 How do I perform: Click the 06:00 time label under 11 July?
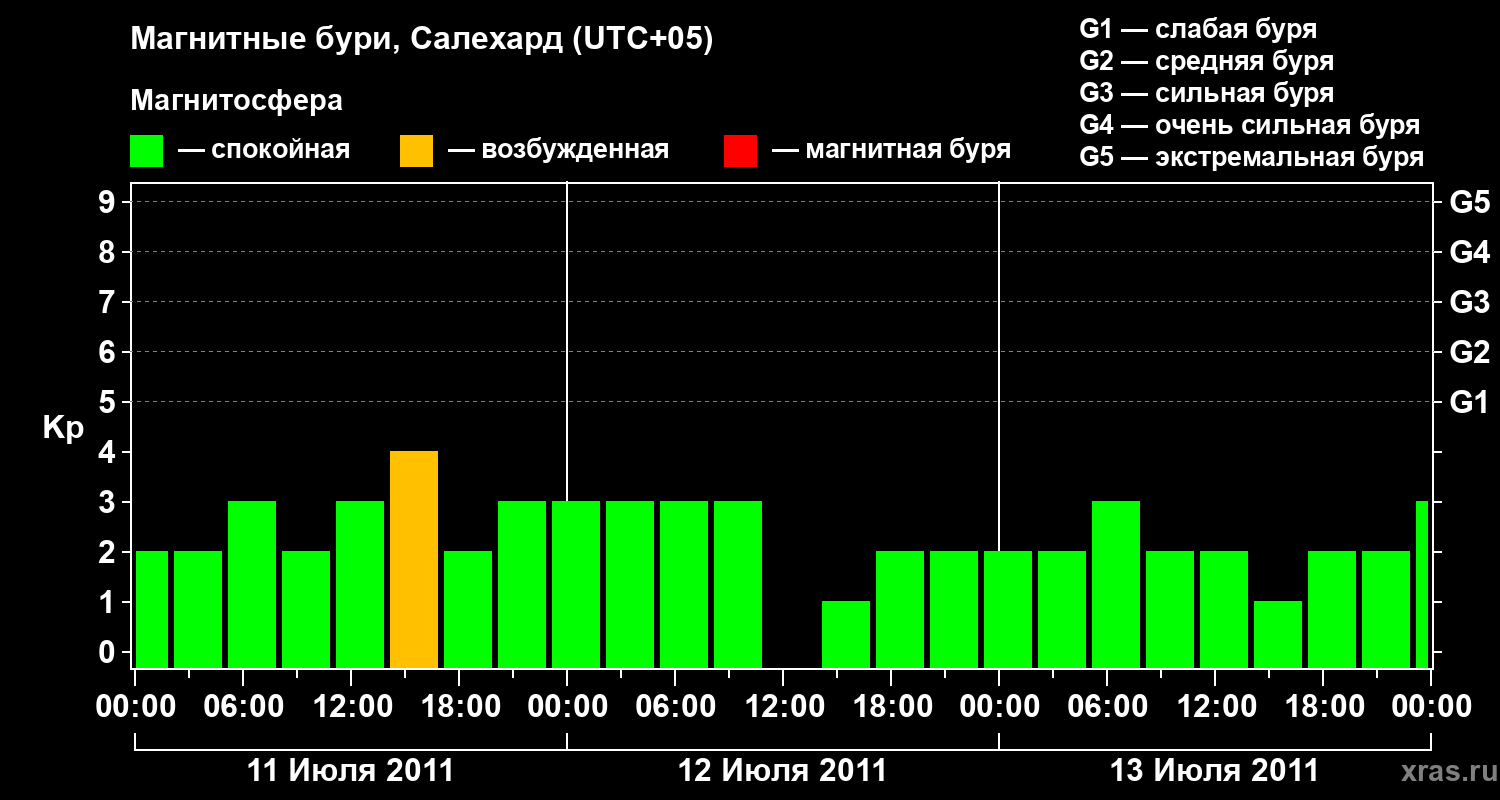tap(242, 707)
